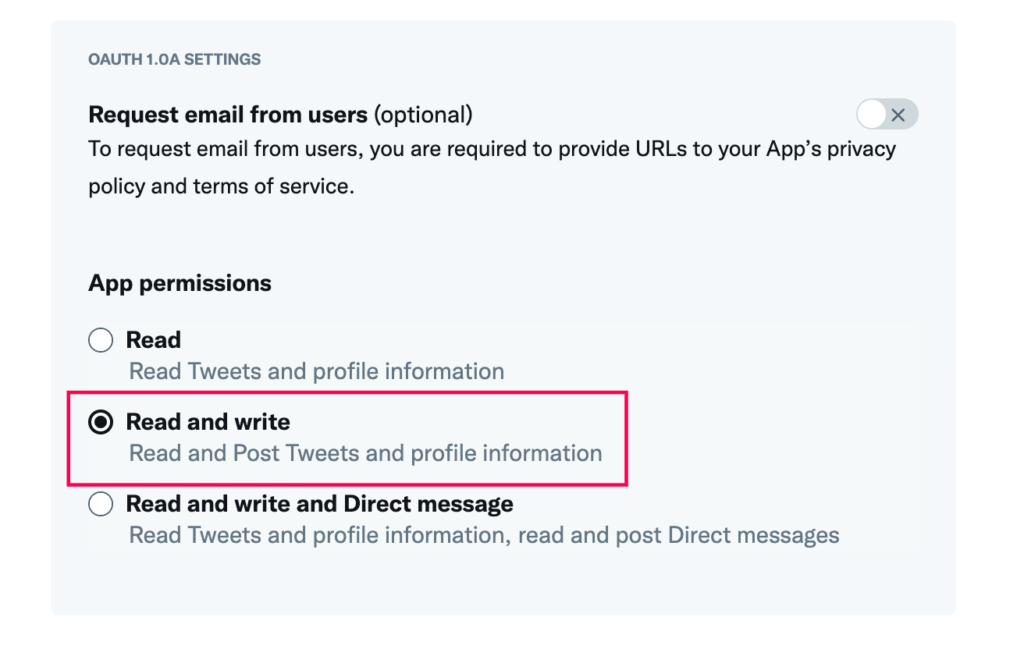Click the X icon inside the email toggle
The height and width of the screenshot is (663, 1024).
tap(898, 115)
